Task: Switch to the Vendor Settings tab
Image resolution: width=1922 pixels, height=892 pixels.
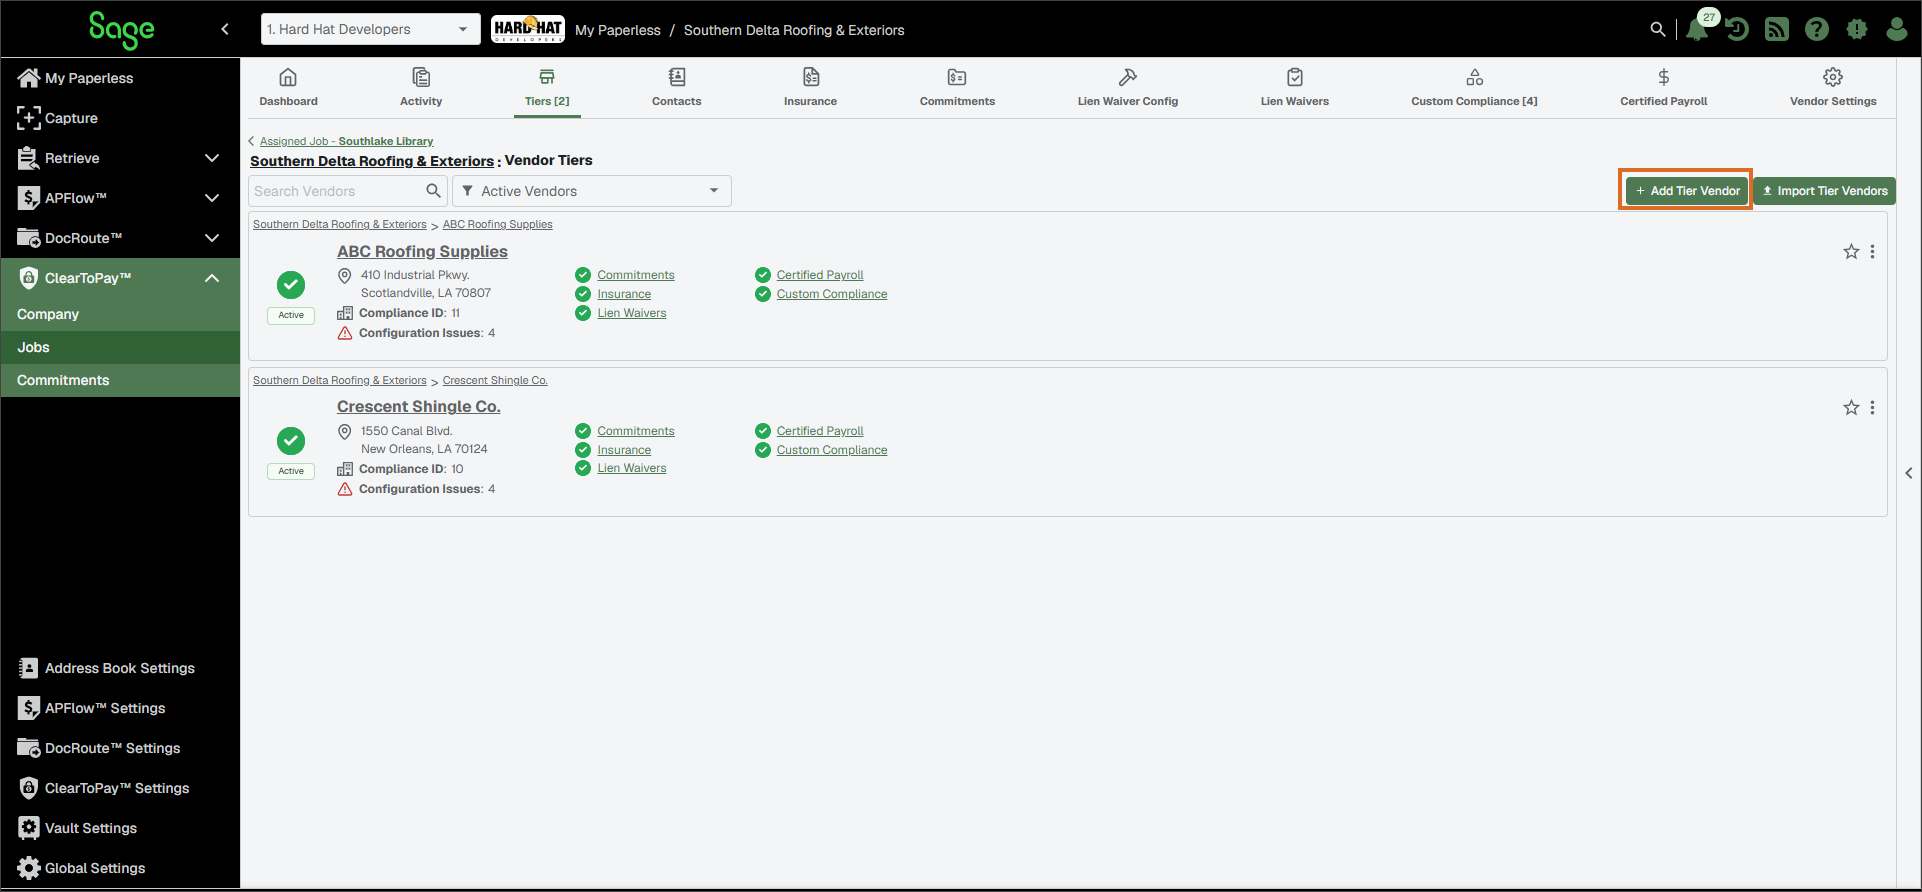Action: click(1833, 87)
